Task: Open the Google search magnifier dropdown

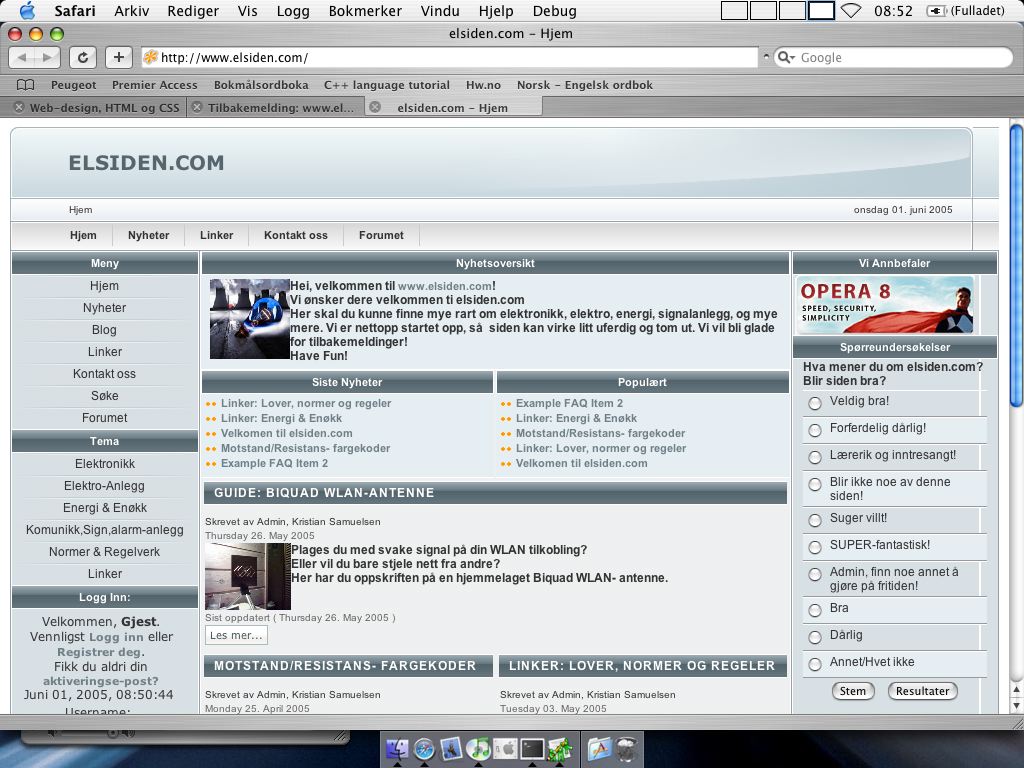Action: (786, 57)
